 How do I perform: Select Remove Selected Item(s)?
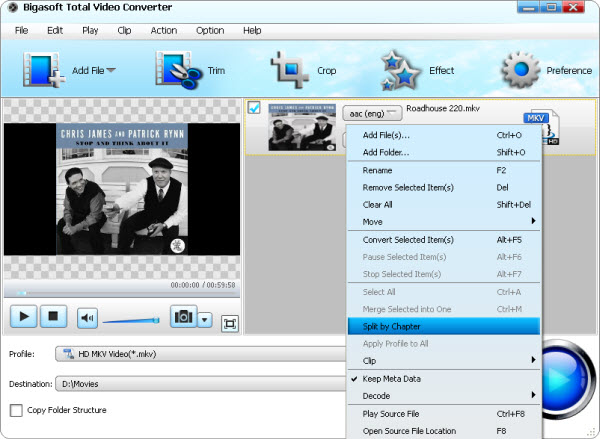point(443,187)
